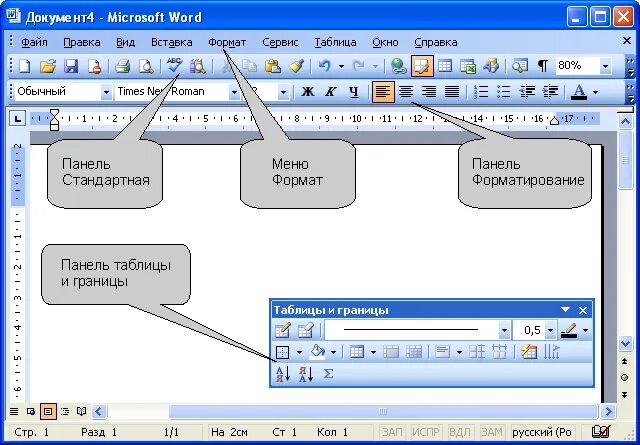Toggle align right button

pos(429,91)
